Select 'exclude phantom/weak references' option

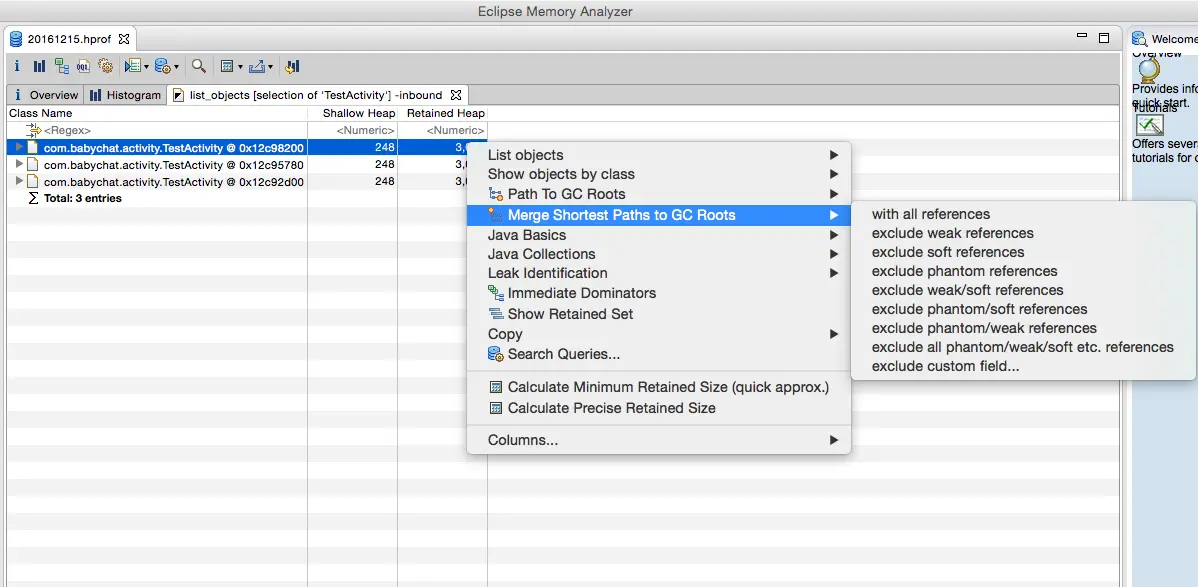click(1023, 329)
